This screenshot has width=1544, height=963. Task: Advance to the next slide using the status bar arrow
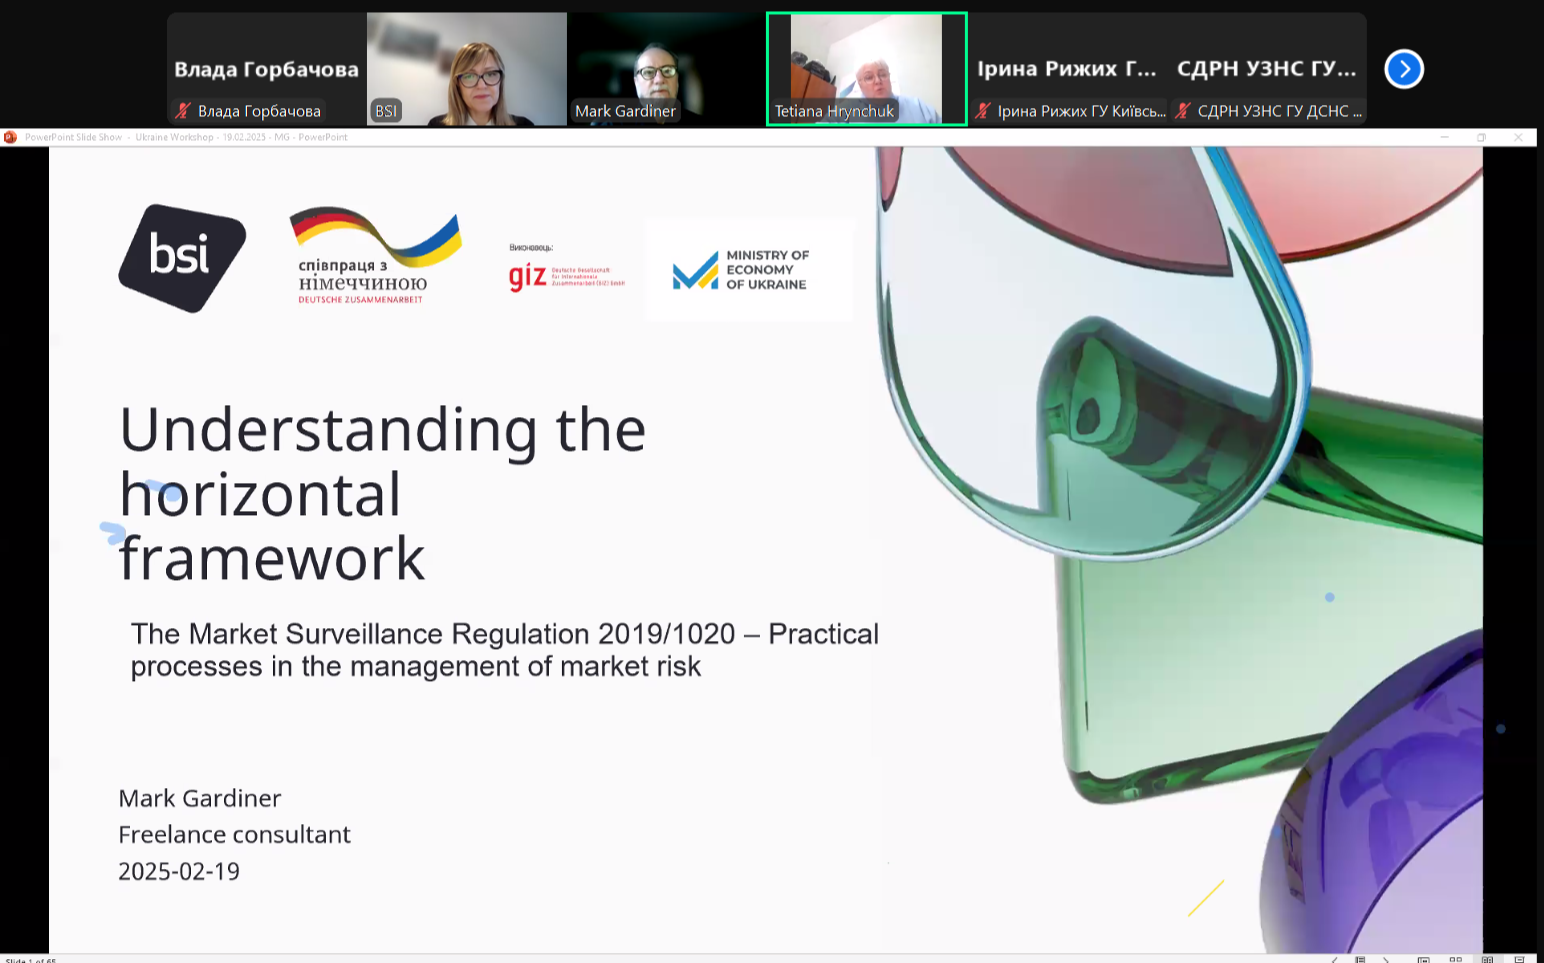click(1386, 960)
